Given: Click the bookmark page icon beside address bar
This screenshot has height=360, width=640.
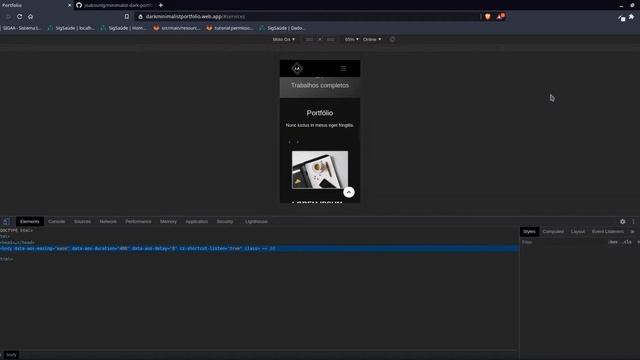Looking at the screenshot, I should [x=127, y=17].
